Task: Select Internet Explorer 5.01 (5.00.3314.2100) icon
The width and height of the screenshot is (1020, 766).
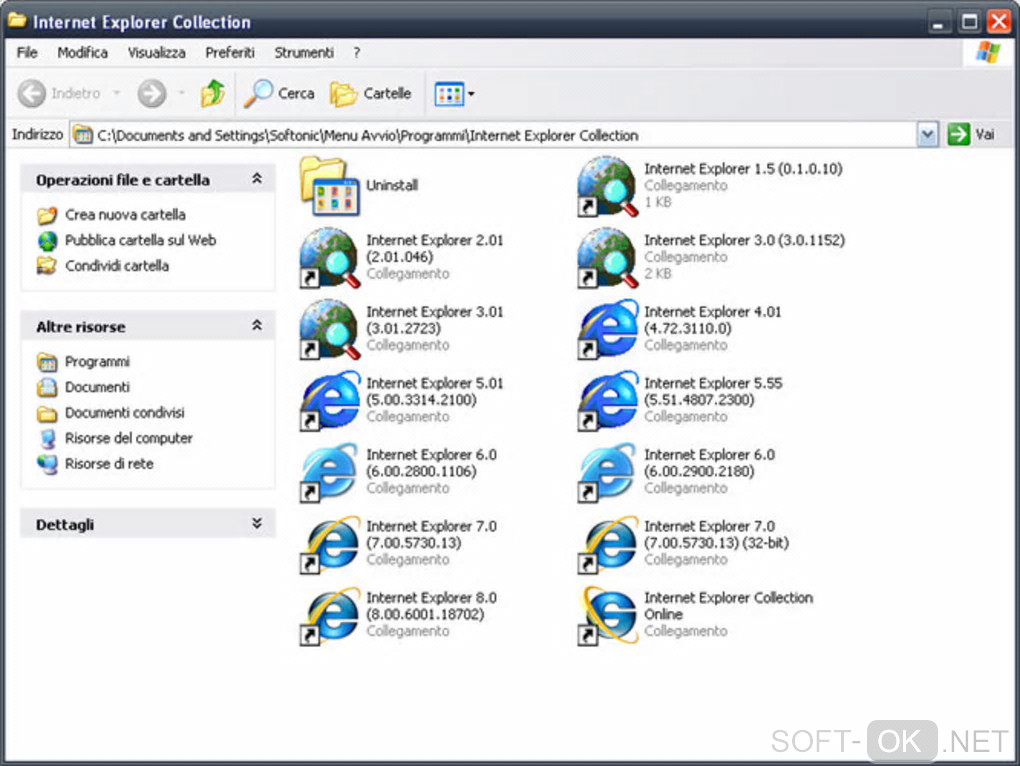Action: point(329,401)
